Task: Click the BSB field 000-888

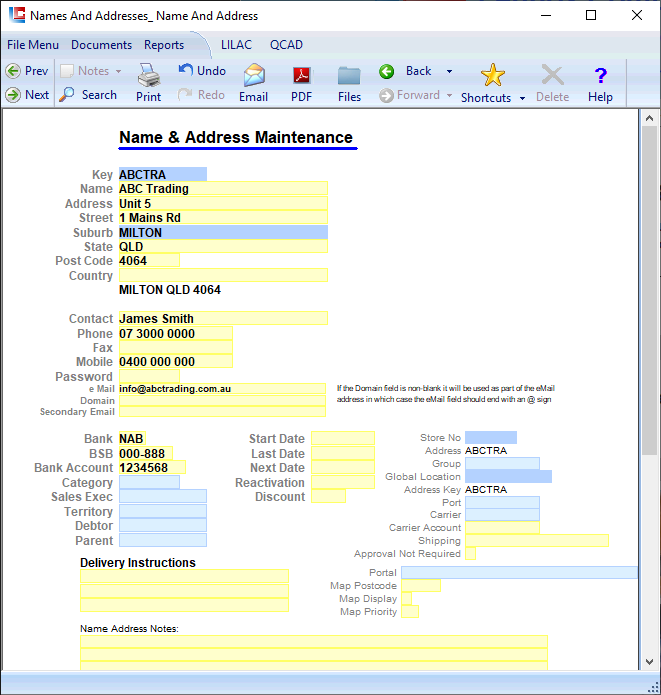Action: point(146,453)
